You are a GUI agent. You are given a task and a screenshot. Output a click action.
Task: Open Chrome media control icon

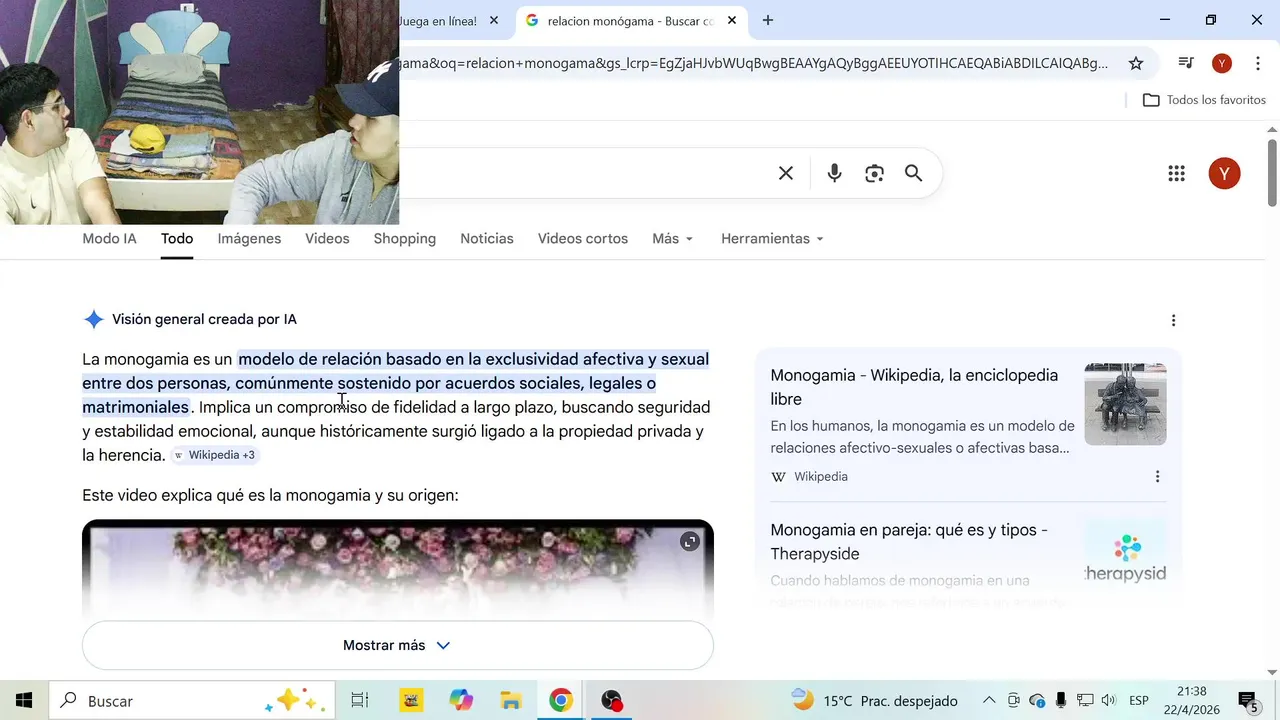click(x=1186, y=63)
